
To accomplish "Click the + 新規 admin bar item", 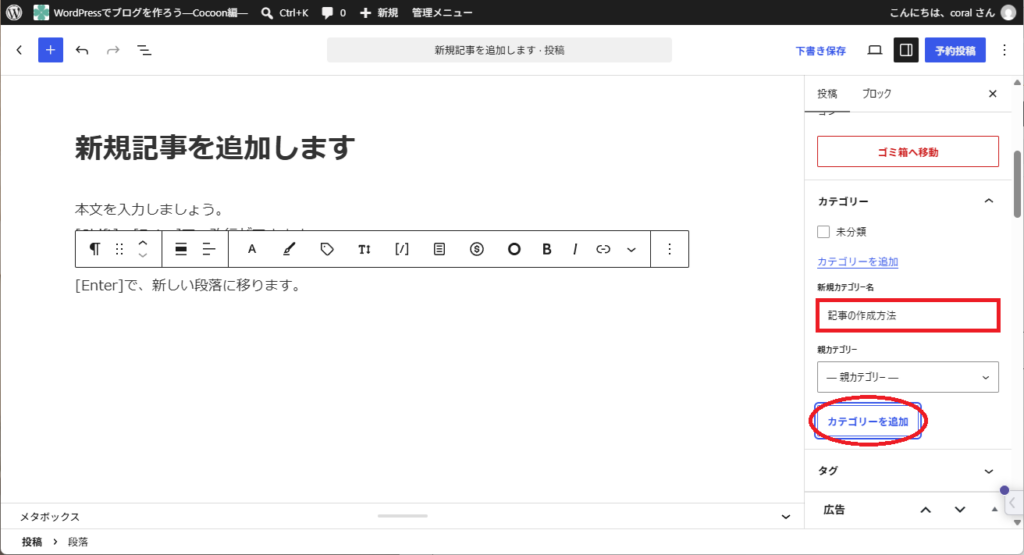I will (379, 12).
